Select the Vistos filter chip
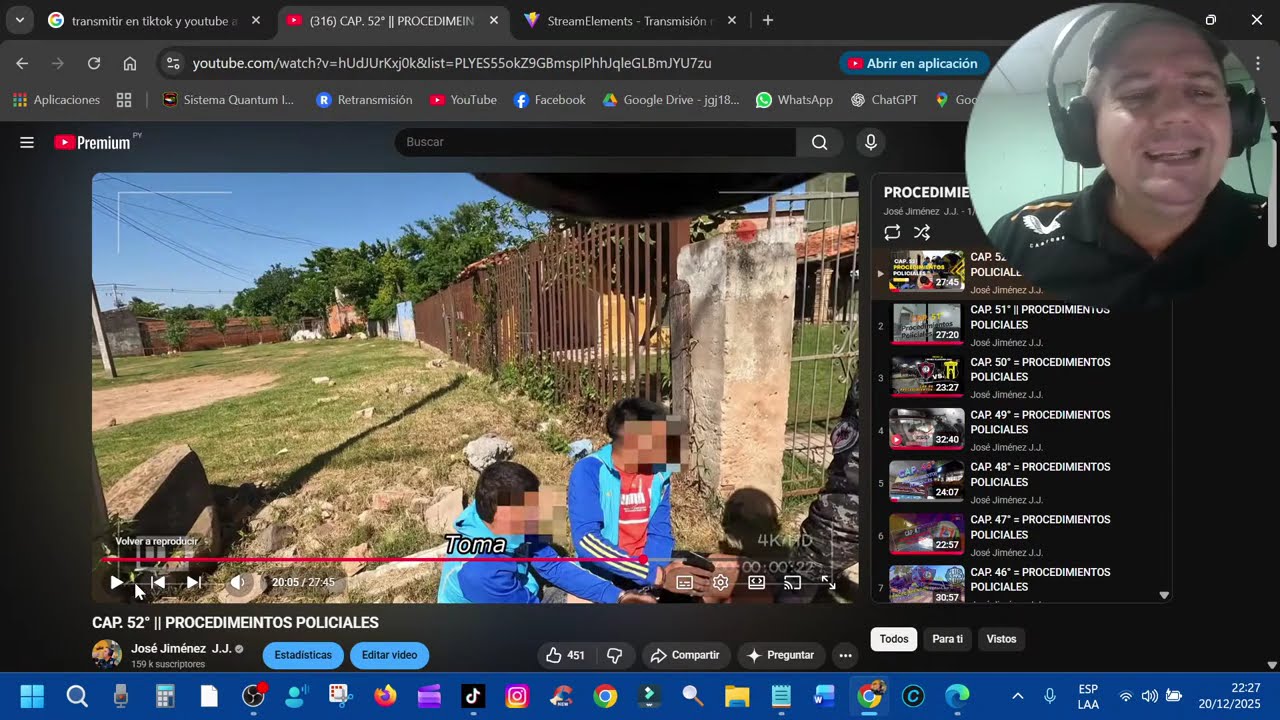1280x720 pixels. coord(1001,639)
